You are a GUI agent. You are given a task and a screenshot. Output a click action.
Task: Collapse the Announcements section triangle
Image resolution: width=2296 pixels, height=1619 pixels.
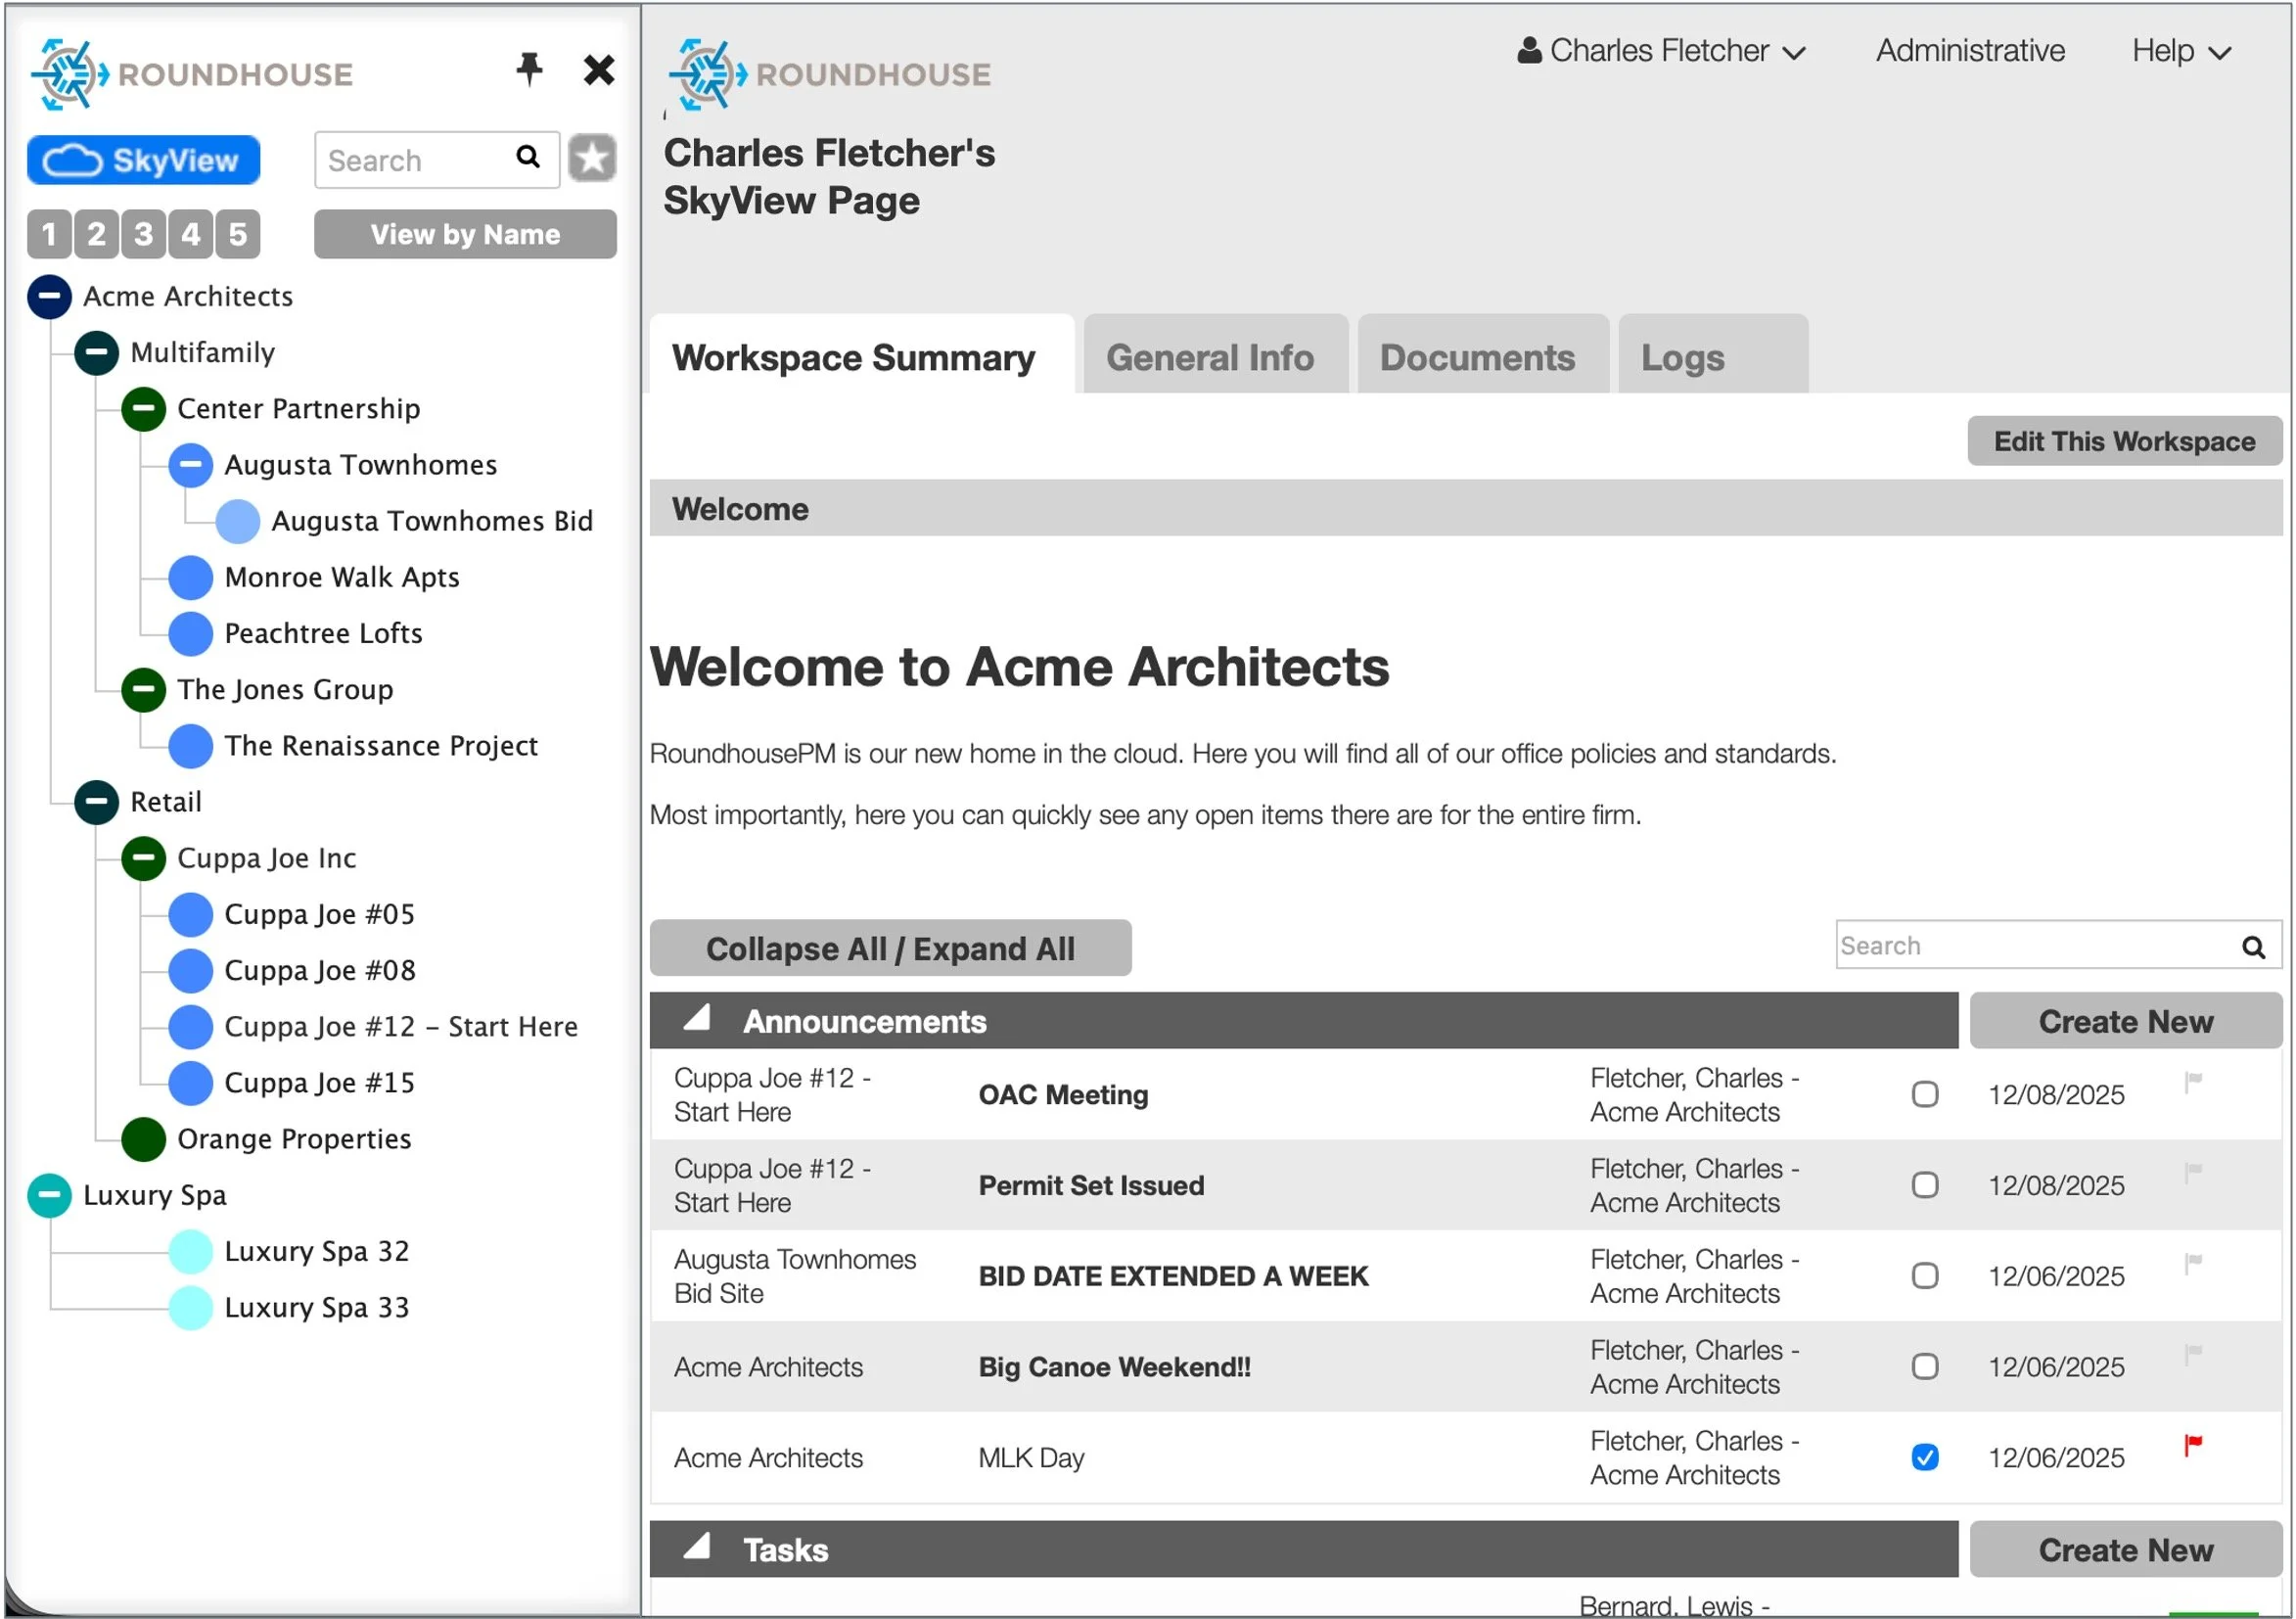click(x=697, y=1019)
